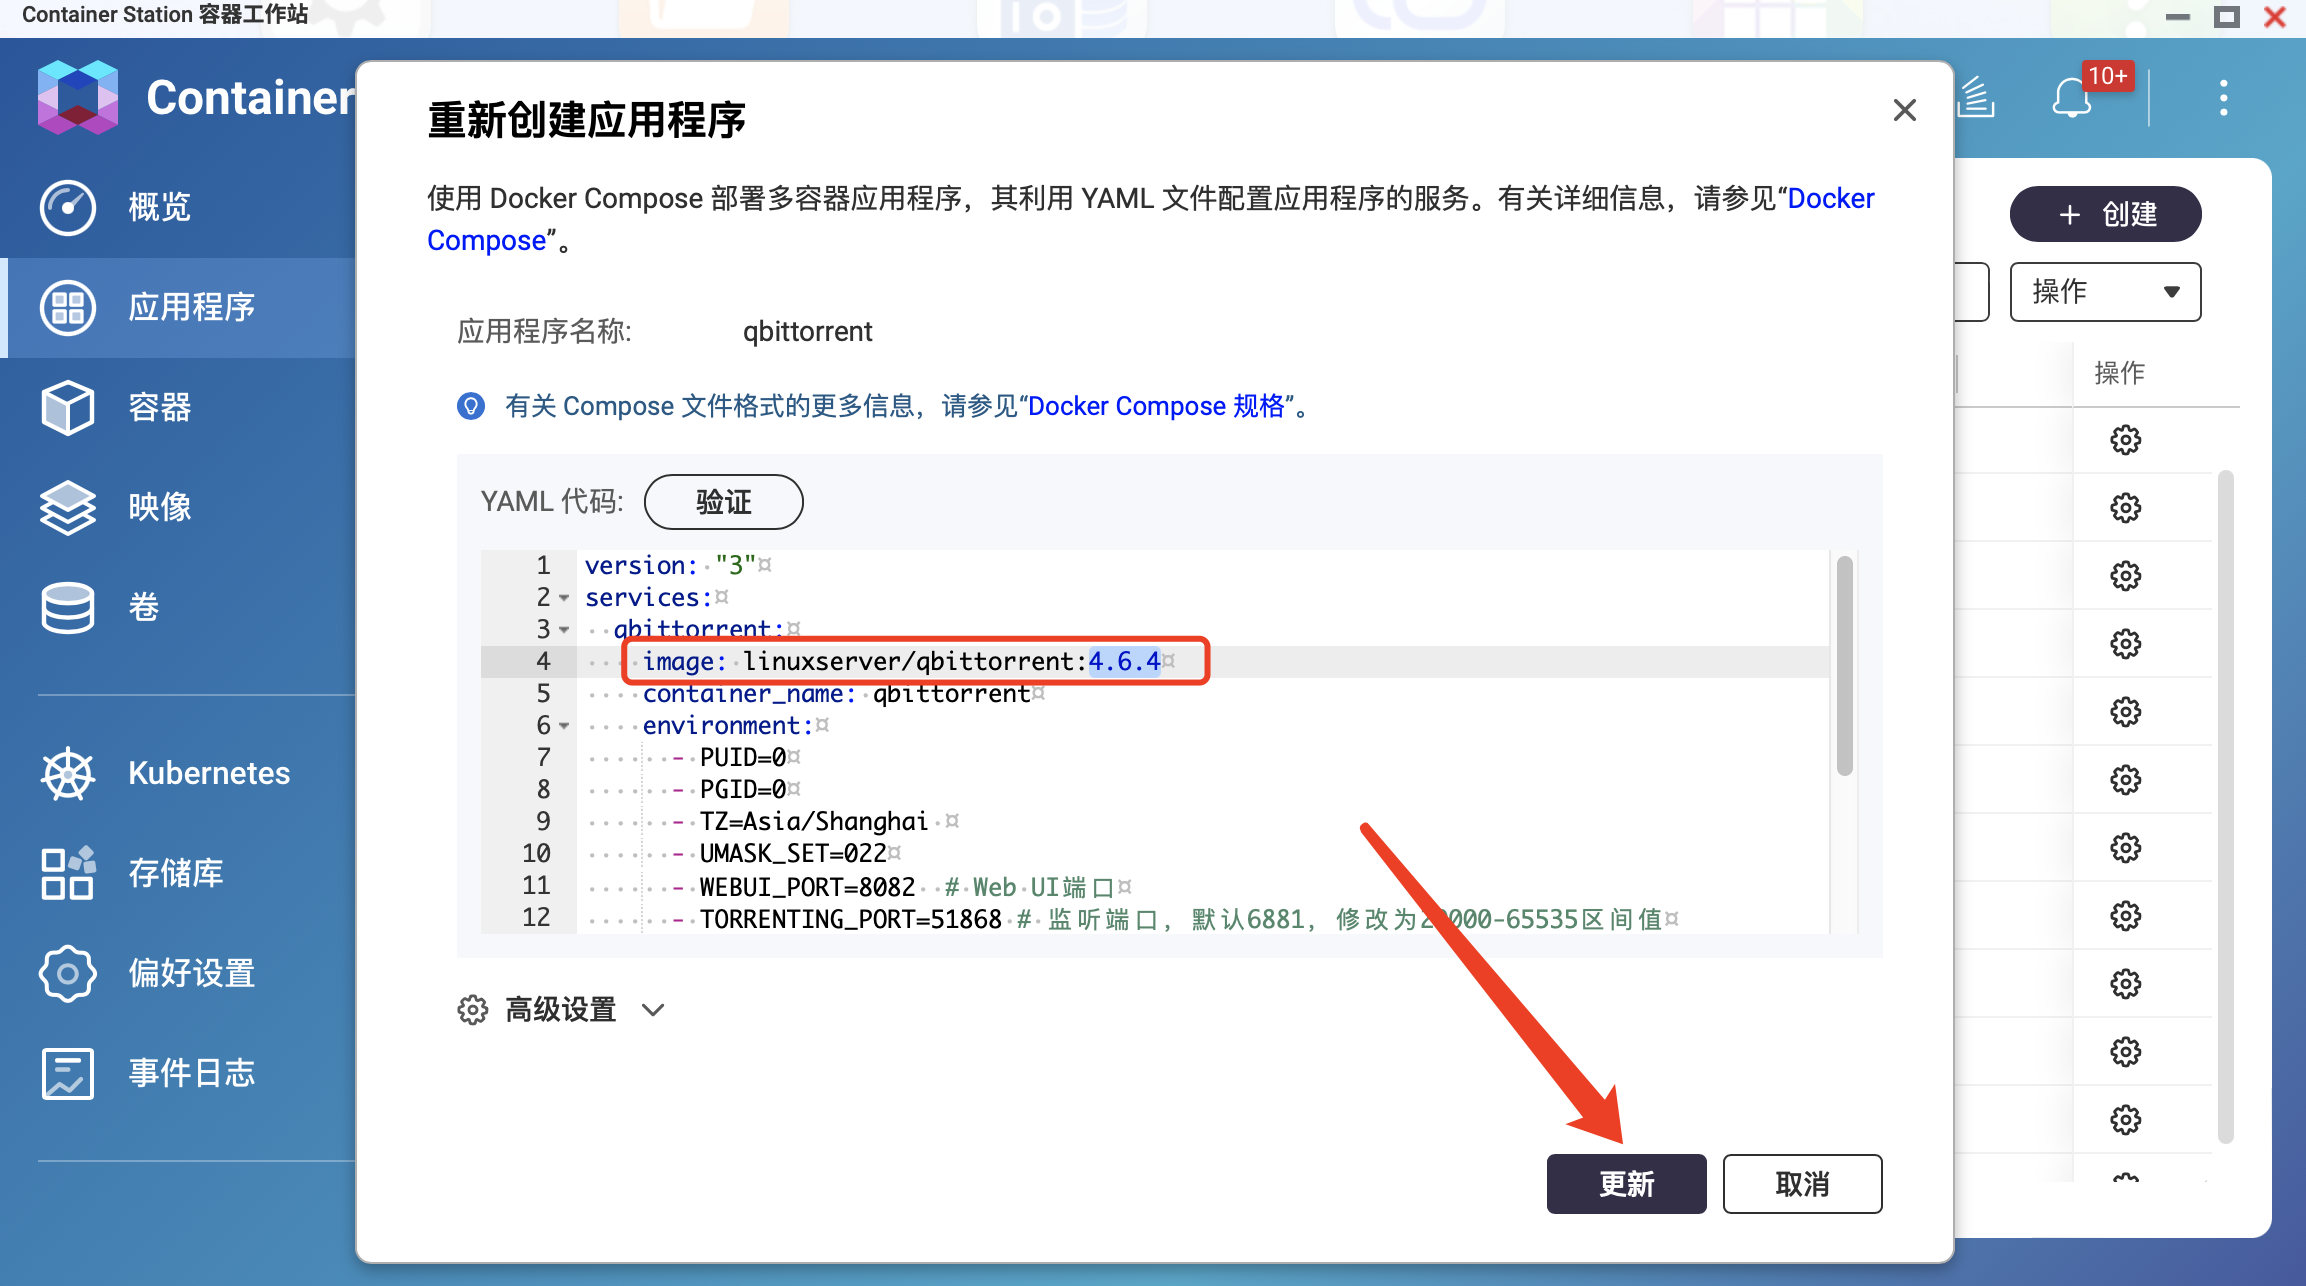Viewport: 2306px width, 1286px height.
Task: Open the three-dot more menu
Action: click(2224, 98)
